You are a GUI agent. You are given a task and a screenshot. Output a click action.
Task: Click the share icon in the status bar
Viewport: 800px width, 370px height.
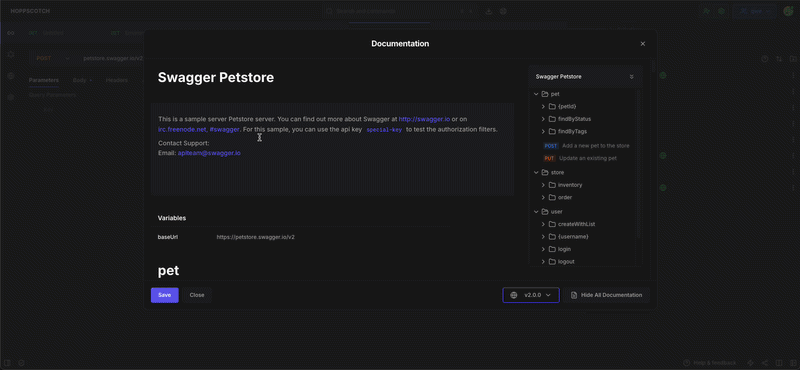[765, 363]
